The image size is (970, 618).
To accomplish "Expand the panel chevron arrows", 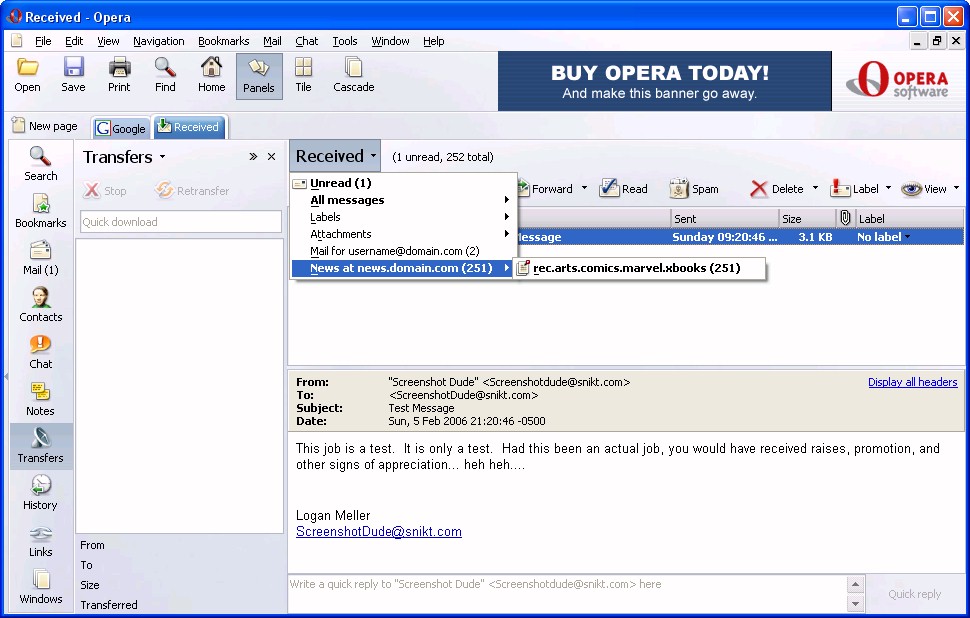I will point(253,157).
